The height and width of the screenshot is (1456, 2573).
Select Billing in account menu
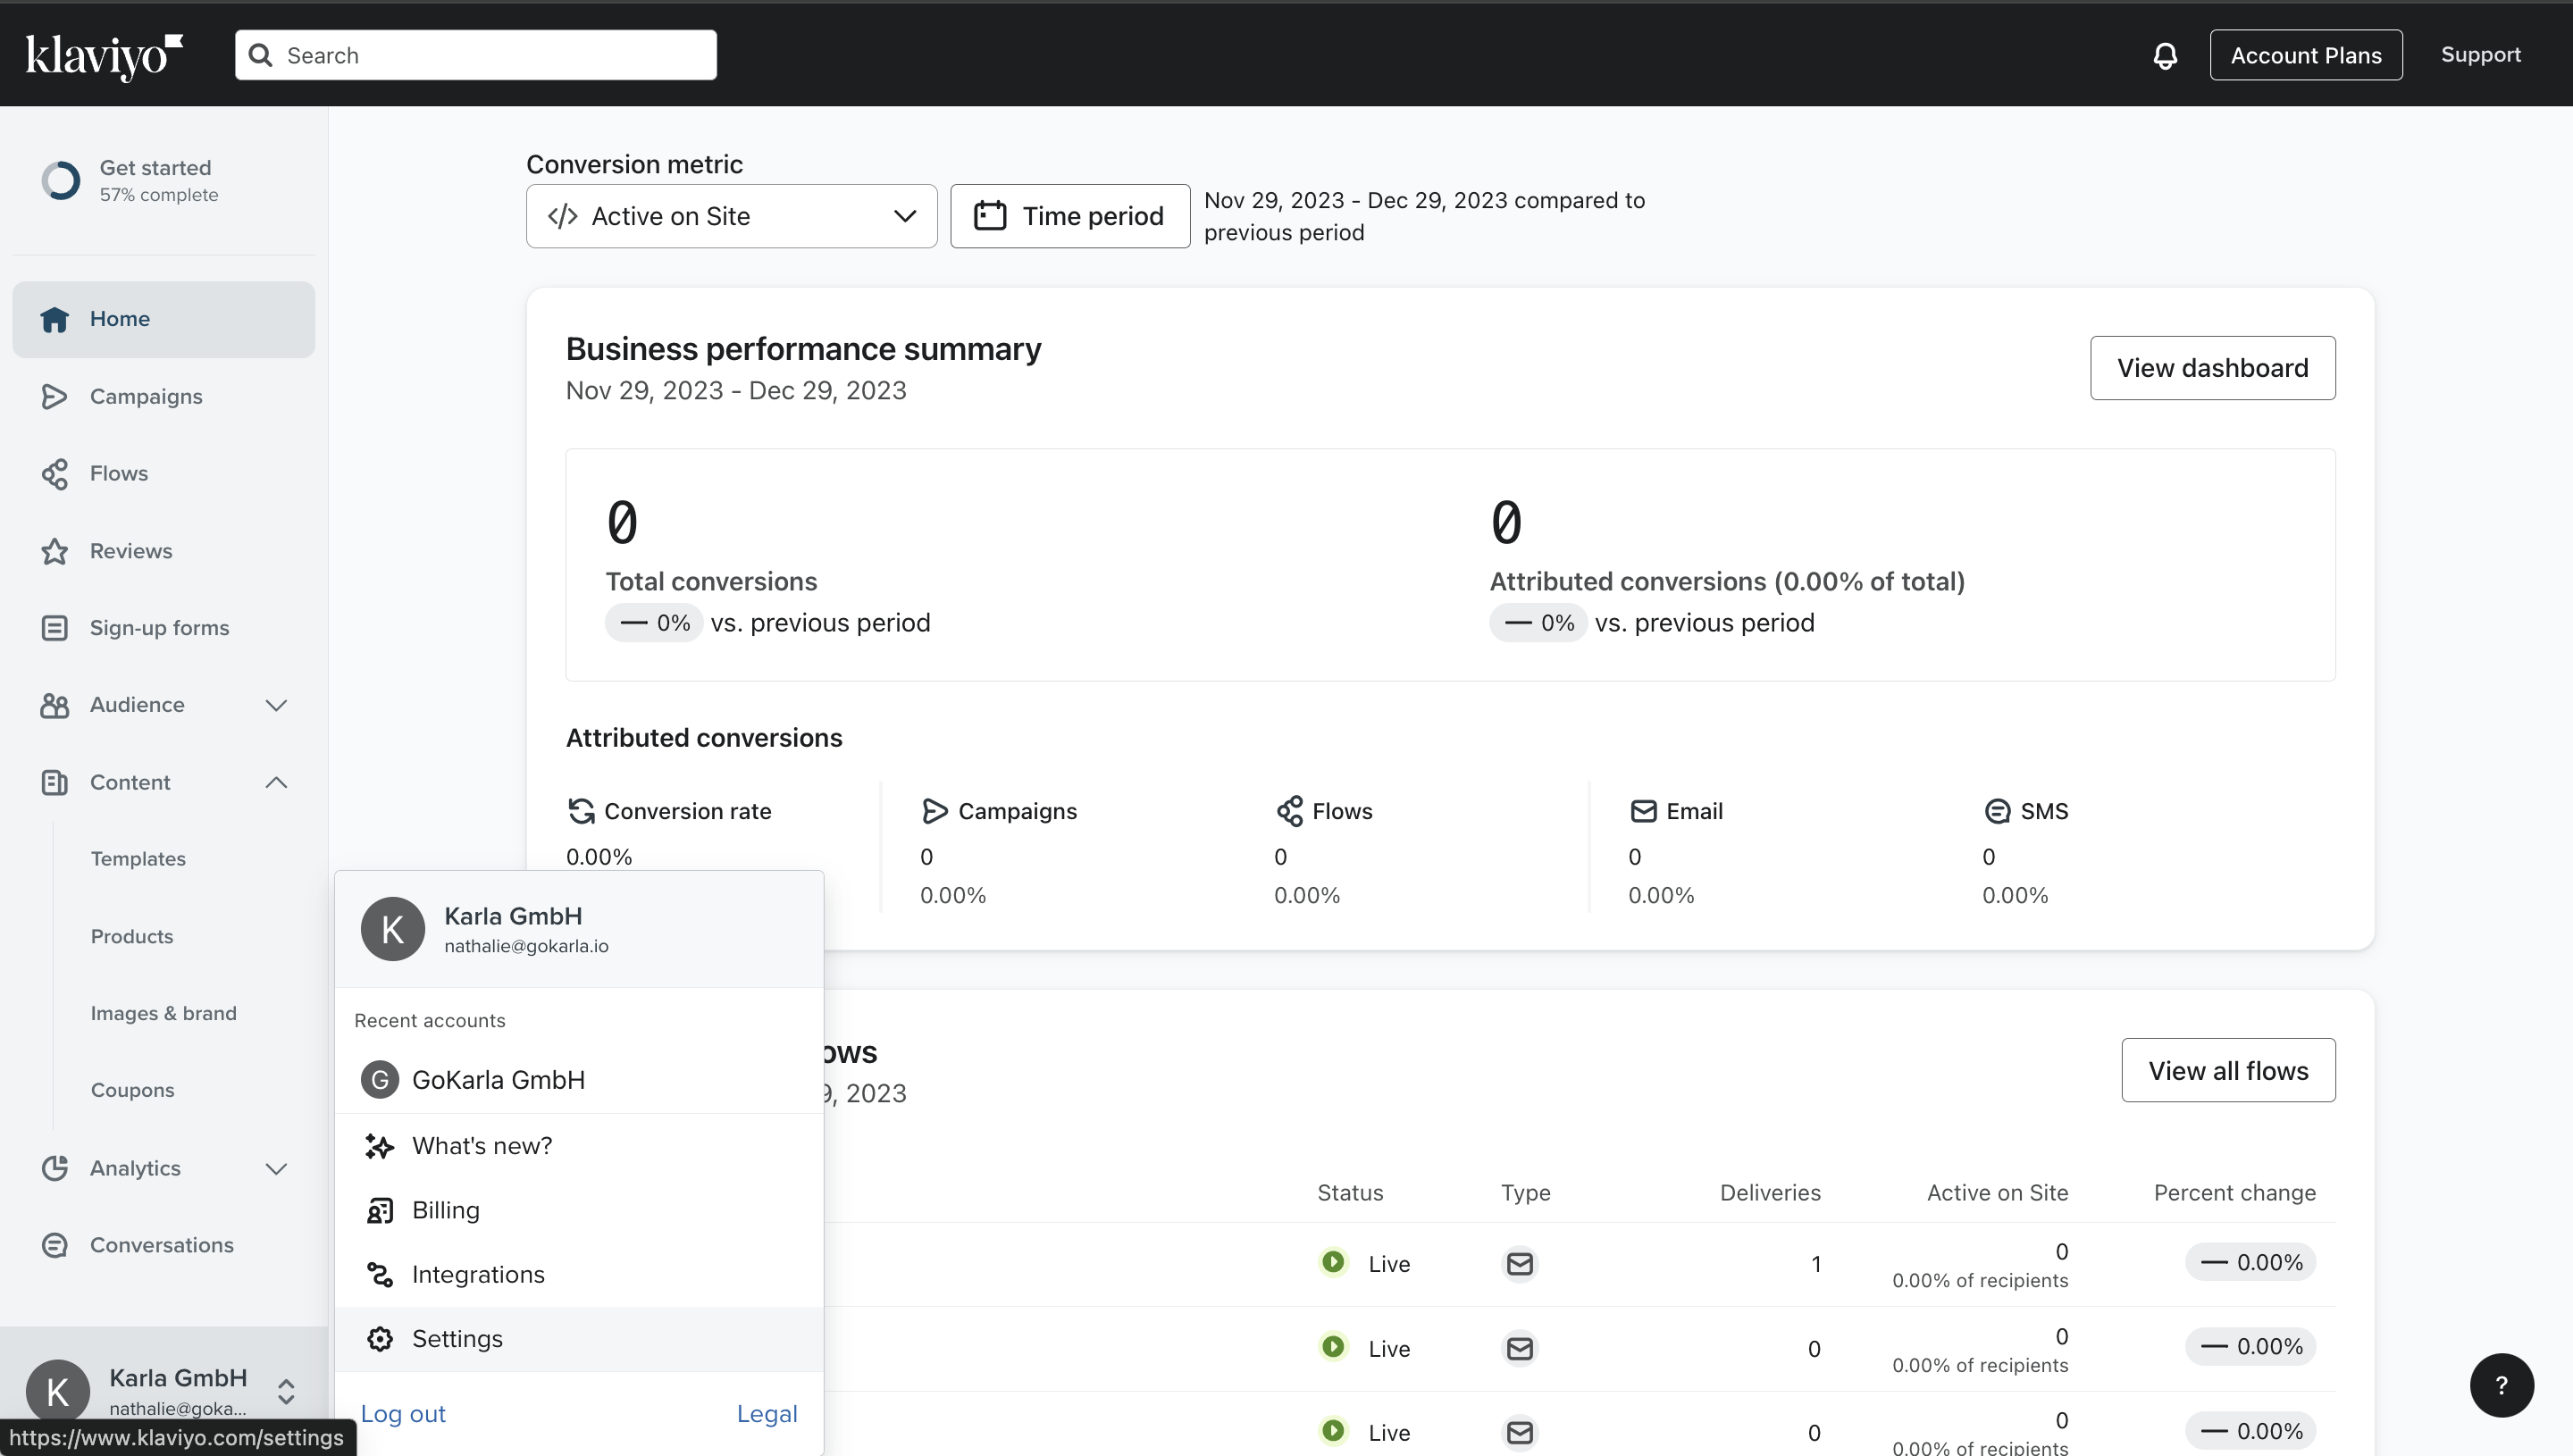point(446,1210)
